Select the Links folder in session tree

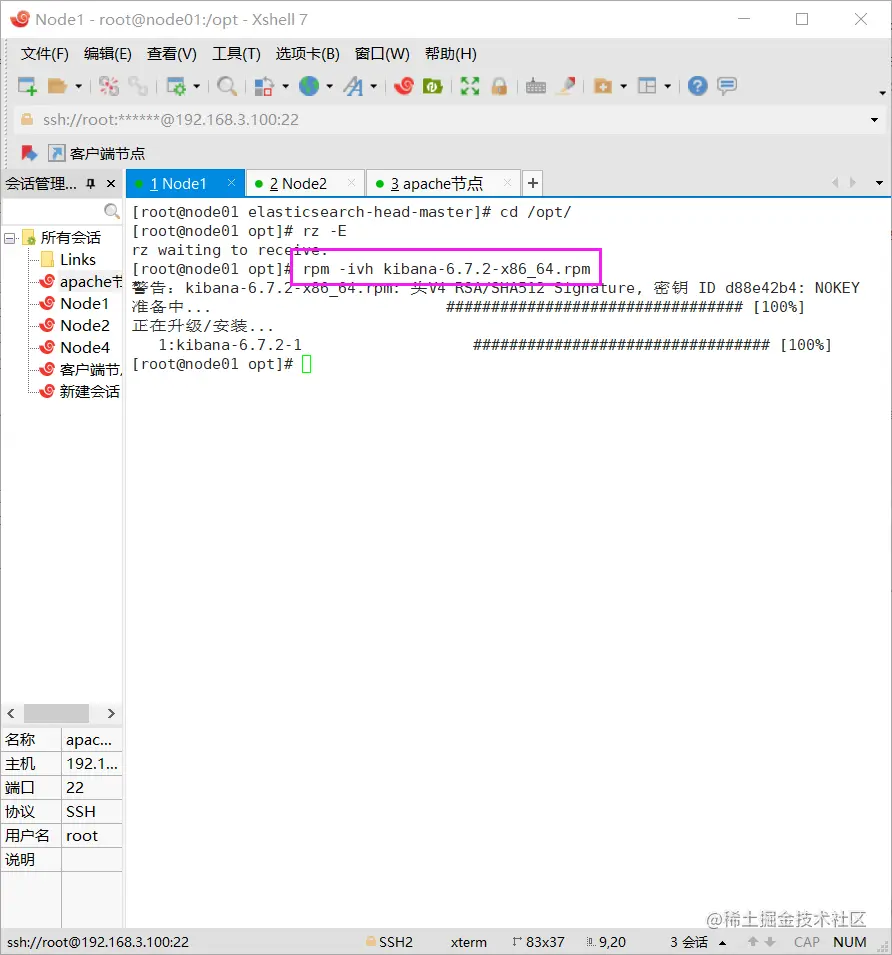coord(77,259)
